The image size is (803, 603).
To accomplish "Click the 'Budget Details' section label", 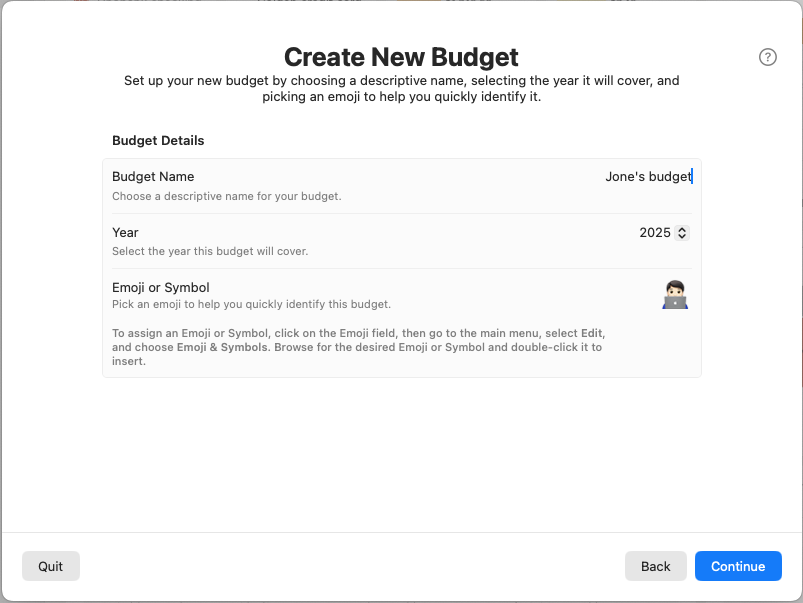I will (x=158, y=140).
